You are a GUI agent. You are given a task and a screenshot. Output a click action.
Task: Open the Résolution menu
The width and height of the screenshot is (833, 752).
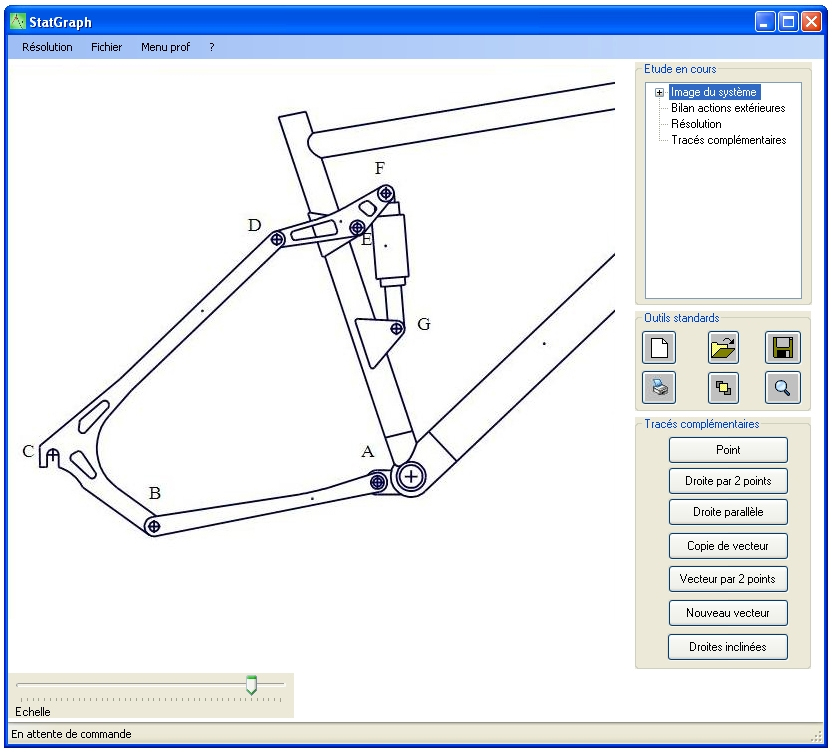click(47, 47)
